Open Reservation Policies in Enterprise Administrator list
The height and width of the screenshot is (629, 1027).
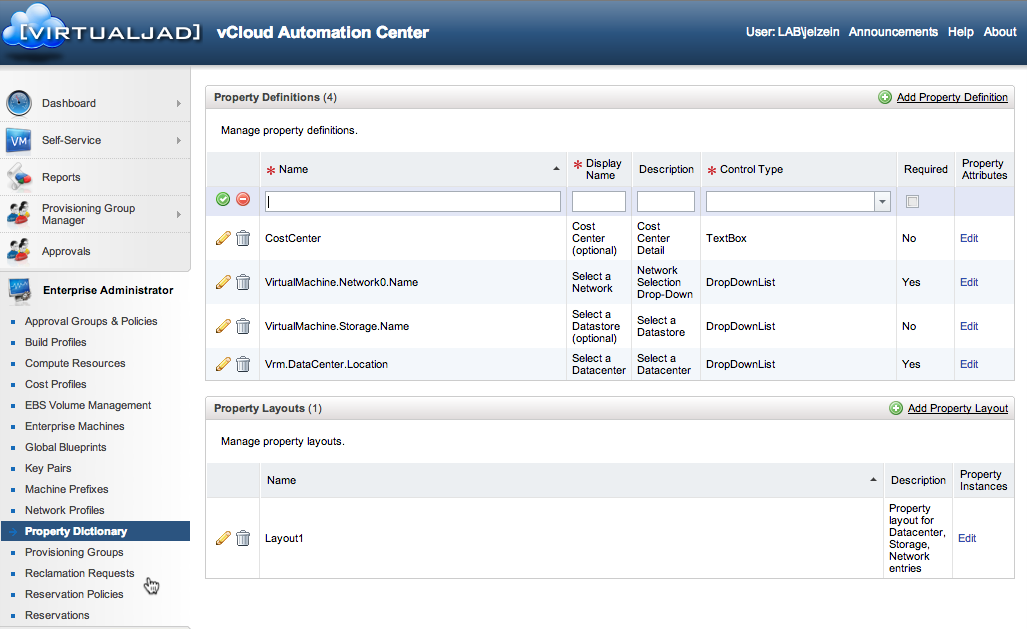tap(74, 594)
